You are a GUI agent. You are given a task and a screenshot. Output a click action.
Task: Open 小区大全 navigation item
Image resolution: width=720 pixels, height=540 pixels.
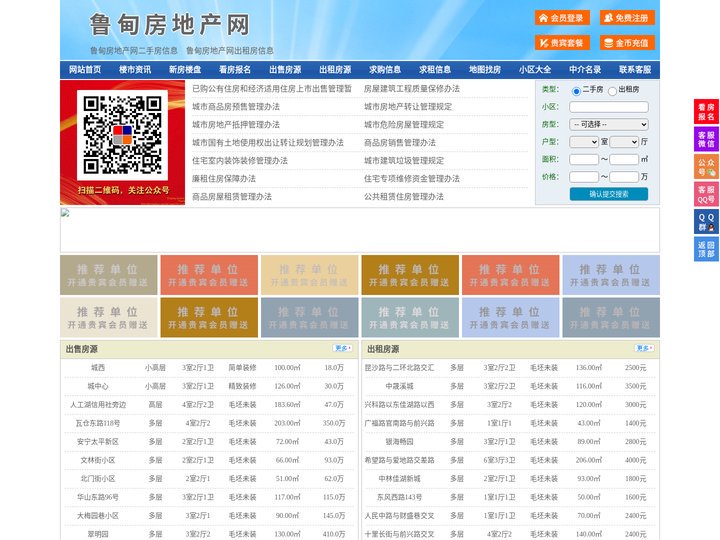[x=535, y=70]
